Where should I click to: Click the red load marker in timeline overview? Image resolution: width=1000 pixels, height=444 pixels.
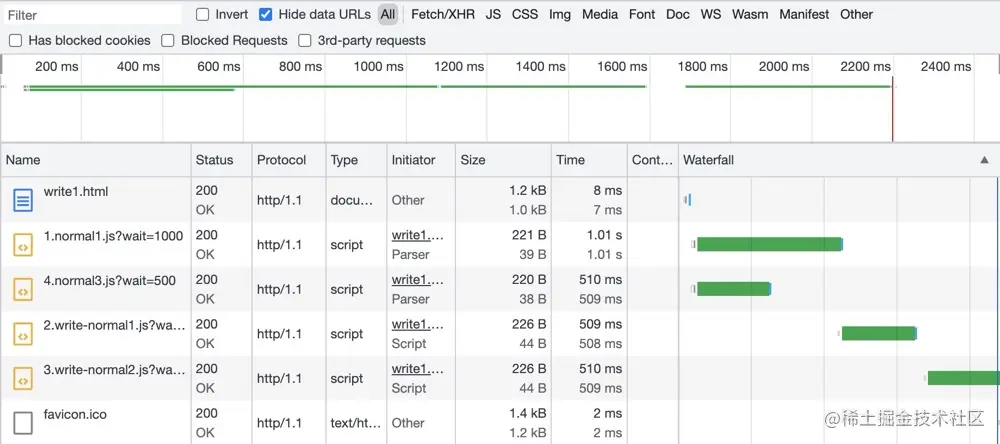click(x=892, y=100)
